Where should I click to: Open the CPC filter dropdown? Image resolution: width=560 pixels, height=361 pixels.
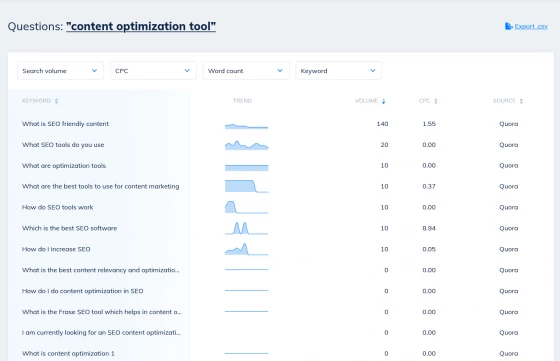[x=153, y=71]
